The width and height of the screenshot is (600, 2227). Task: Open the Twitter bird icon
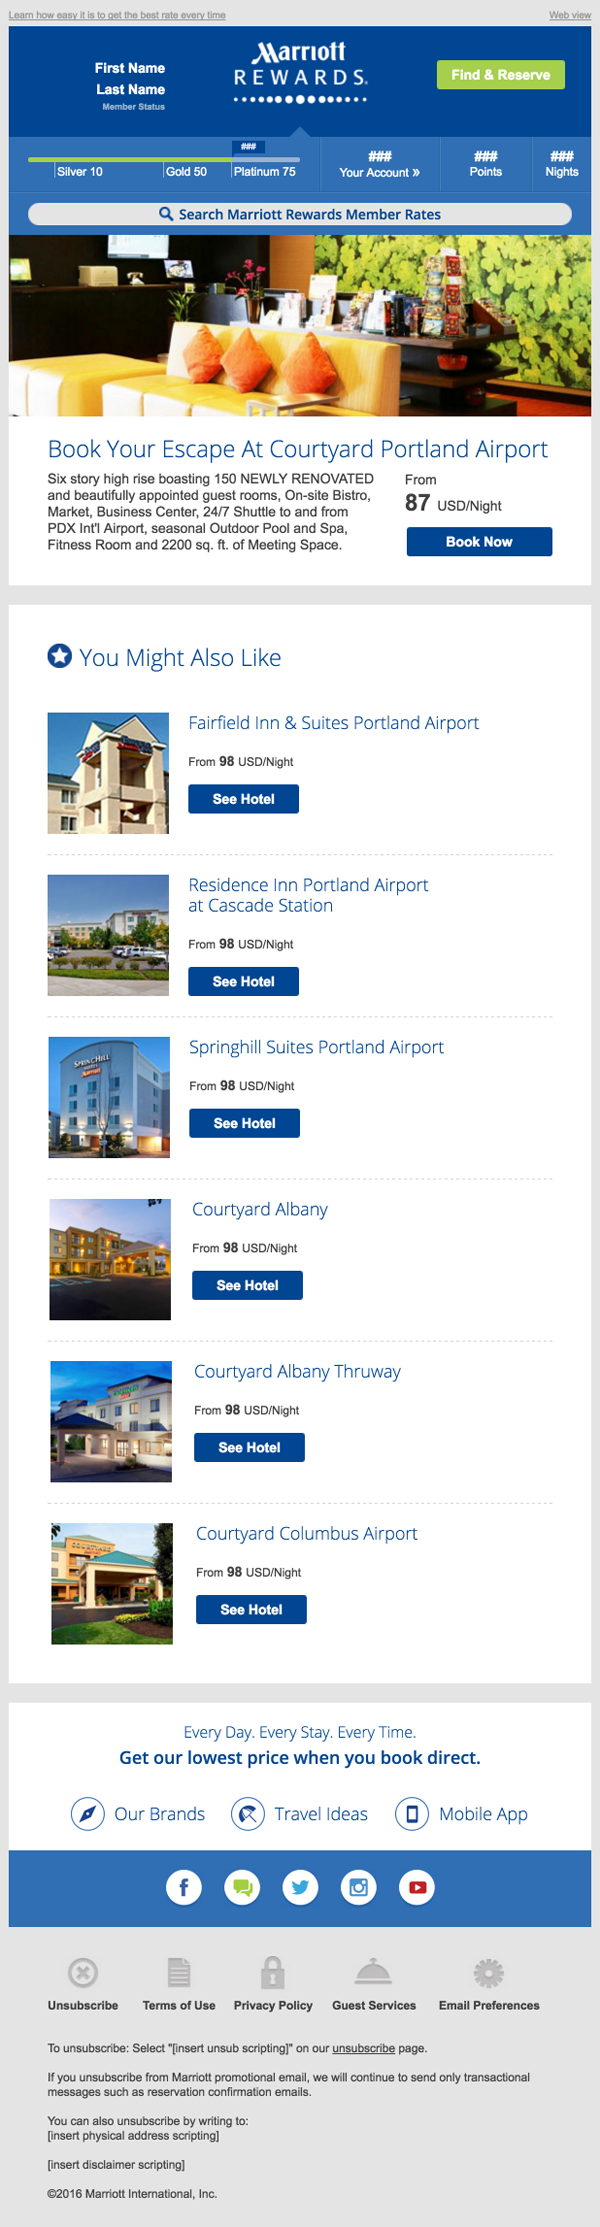point(300,1887)
